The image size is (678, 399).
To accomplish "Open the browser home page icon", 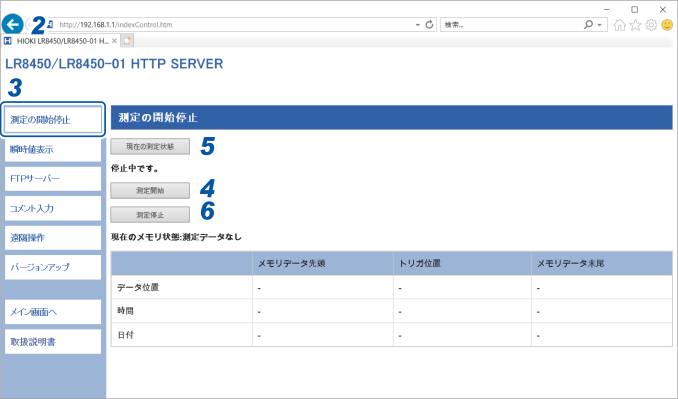I will [619, 25].
